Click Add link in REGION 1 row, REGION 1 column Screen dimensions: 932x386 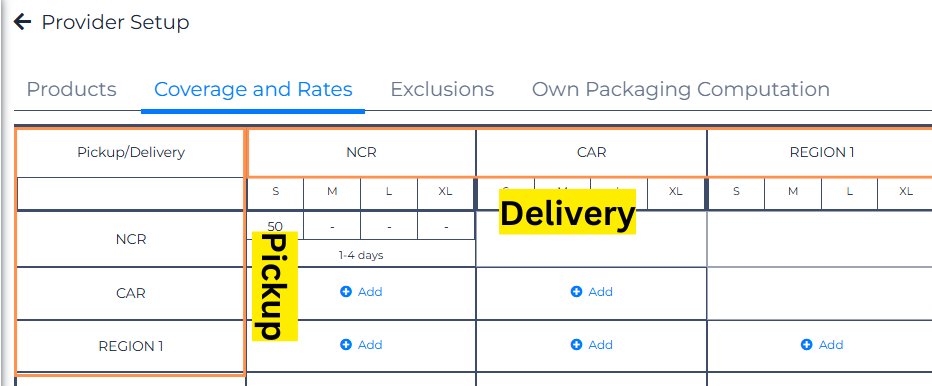click(831, 345)
